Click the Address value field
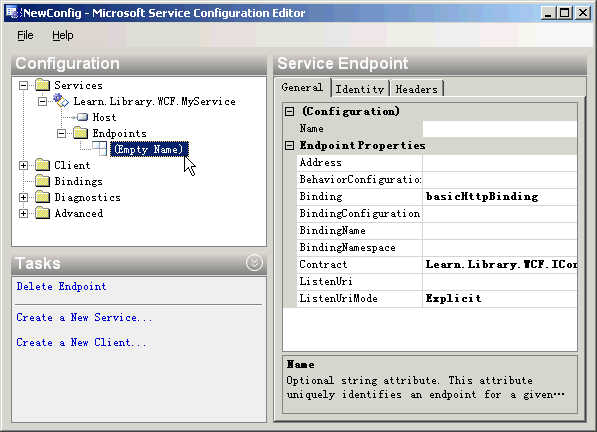The height and width of the screenshot is (432, 597). pyautogui.click(x=500, y=163)
